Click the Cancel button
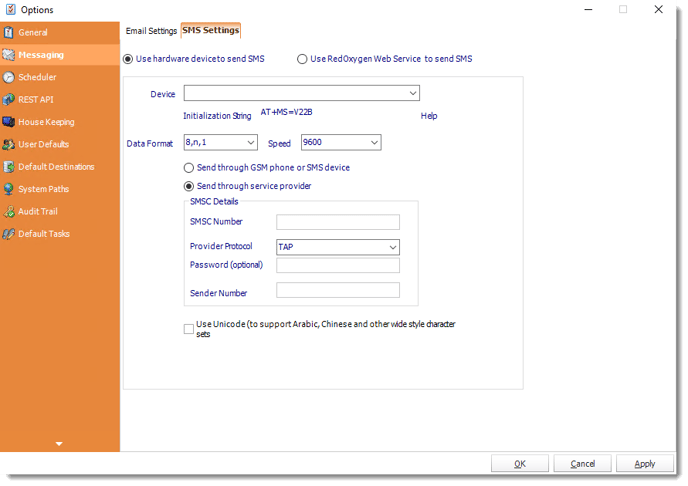The width and height of the screenshot is (688, 486). (x=582, y=464)
